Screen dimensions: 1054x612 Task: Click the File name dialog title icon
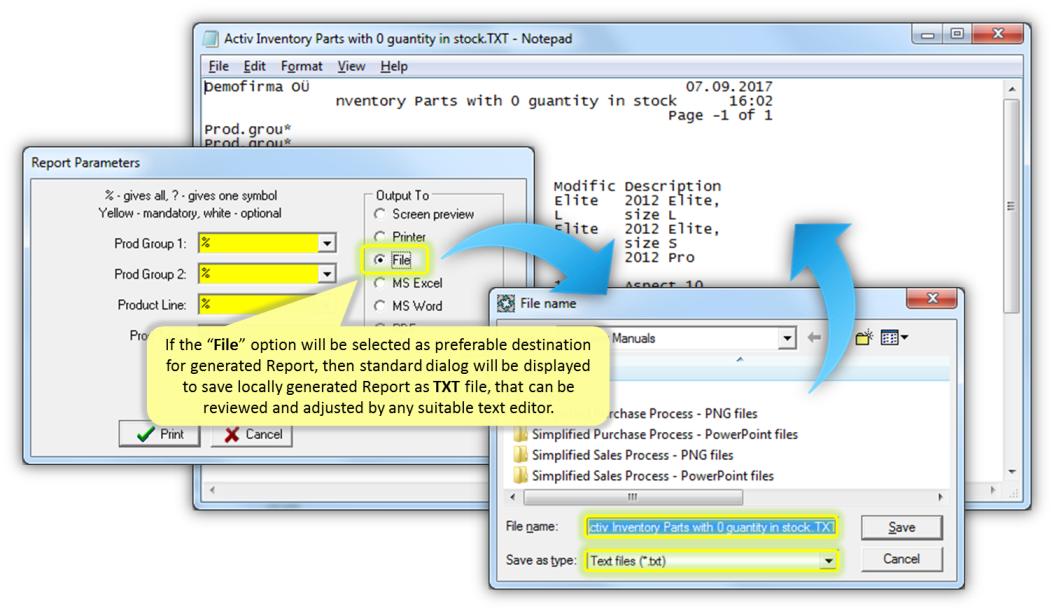(505, 303)
